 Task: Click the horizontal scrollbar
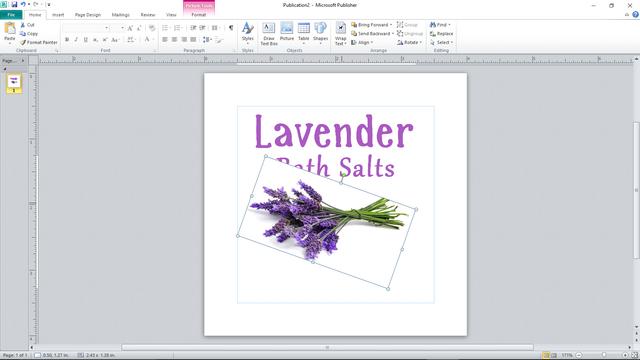pos(327,347)
